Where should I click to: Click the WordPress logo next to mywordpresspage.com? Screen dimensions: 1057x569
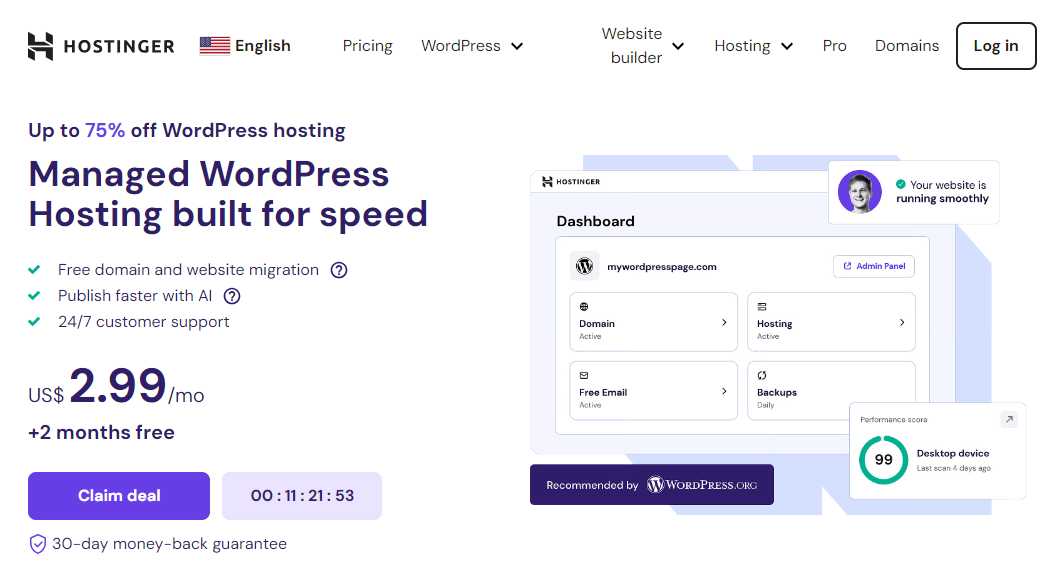(x=584, y=266)
